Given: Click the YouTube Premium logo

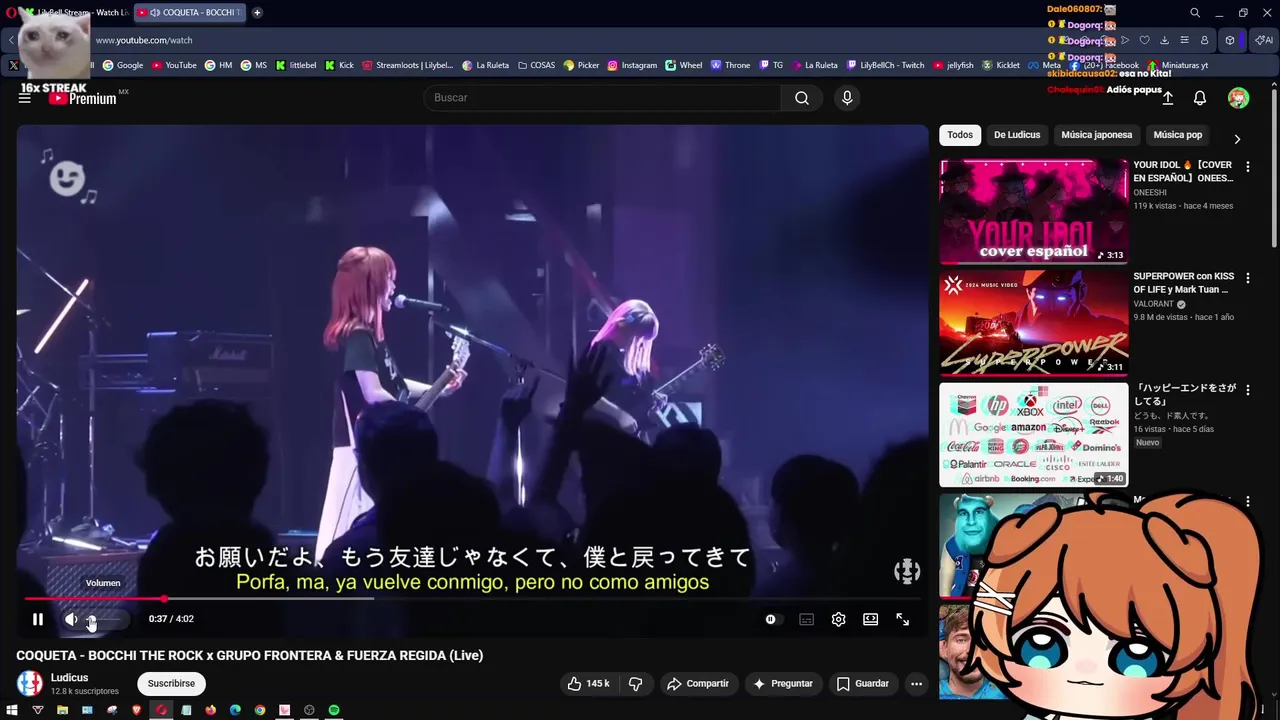Looking at the screenshot, I should tap(83, 97).
